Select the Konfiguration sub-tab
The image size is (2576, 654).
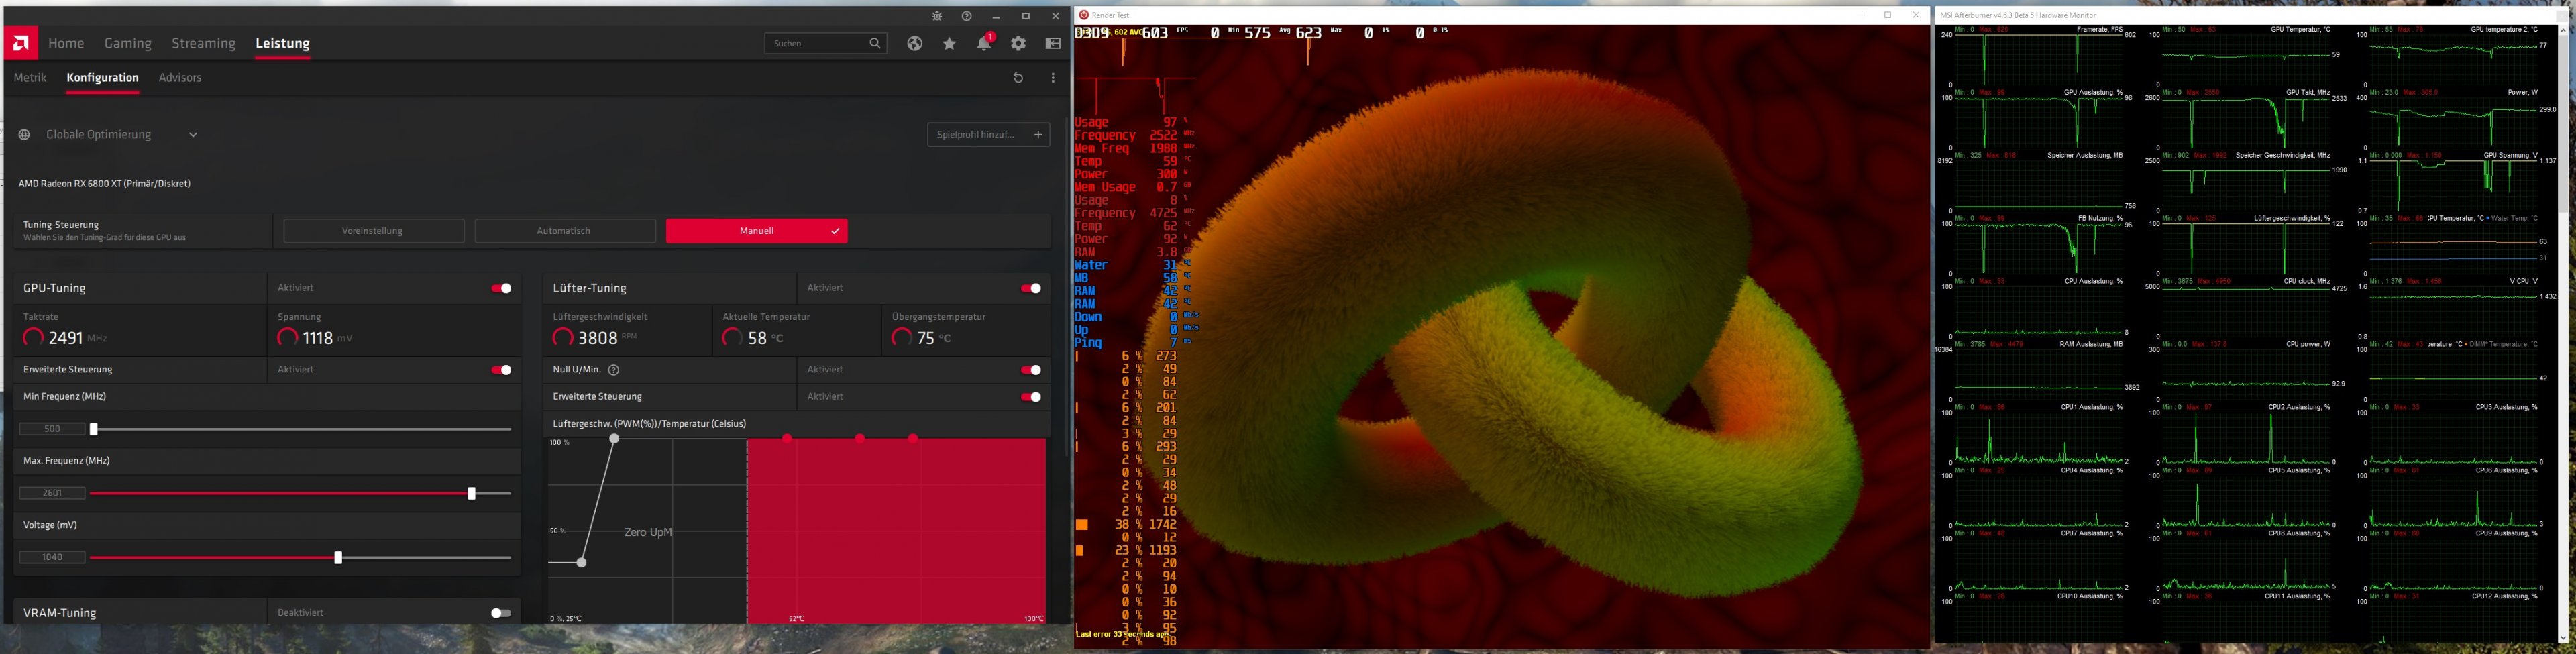coord(102,78)
